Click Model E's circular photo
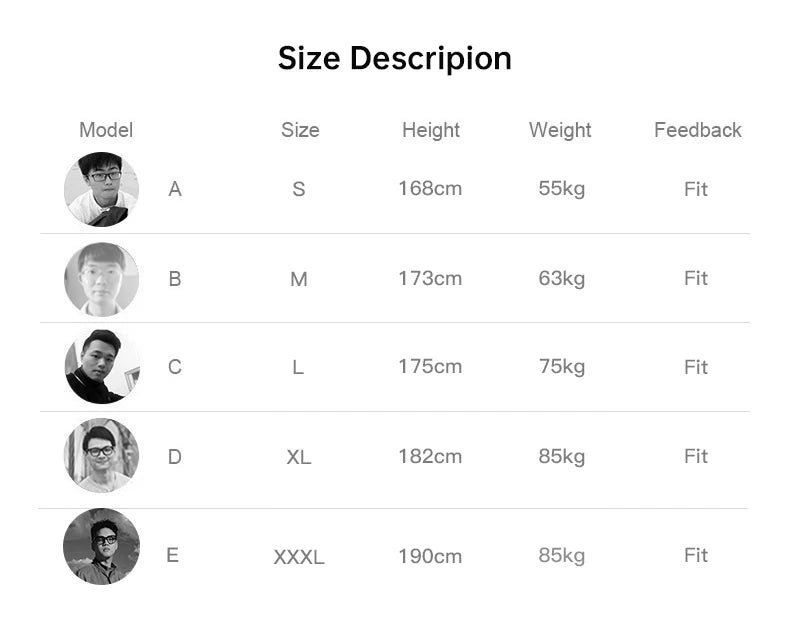The height and width of the screenshot is (636, 790). [101, 546]
